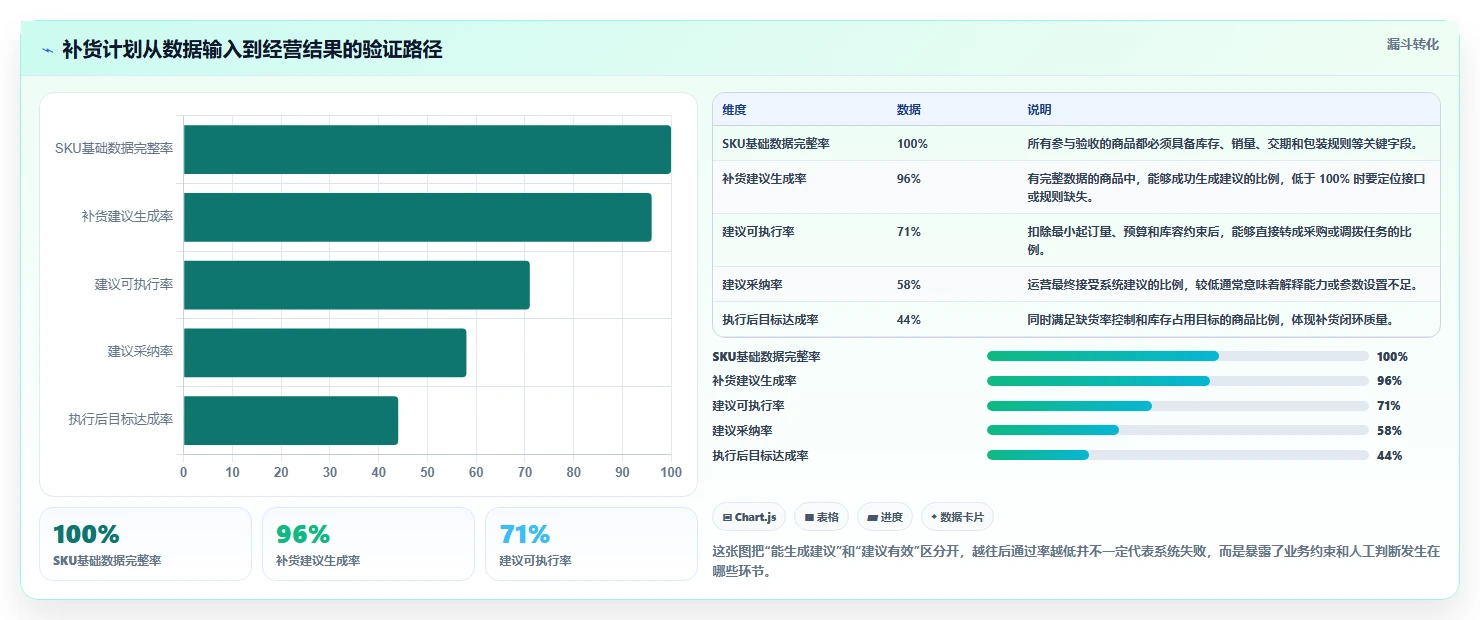Click the 执行后目标达成率 y-axis label in the chart
The image size is (1480, 620).
120,420
